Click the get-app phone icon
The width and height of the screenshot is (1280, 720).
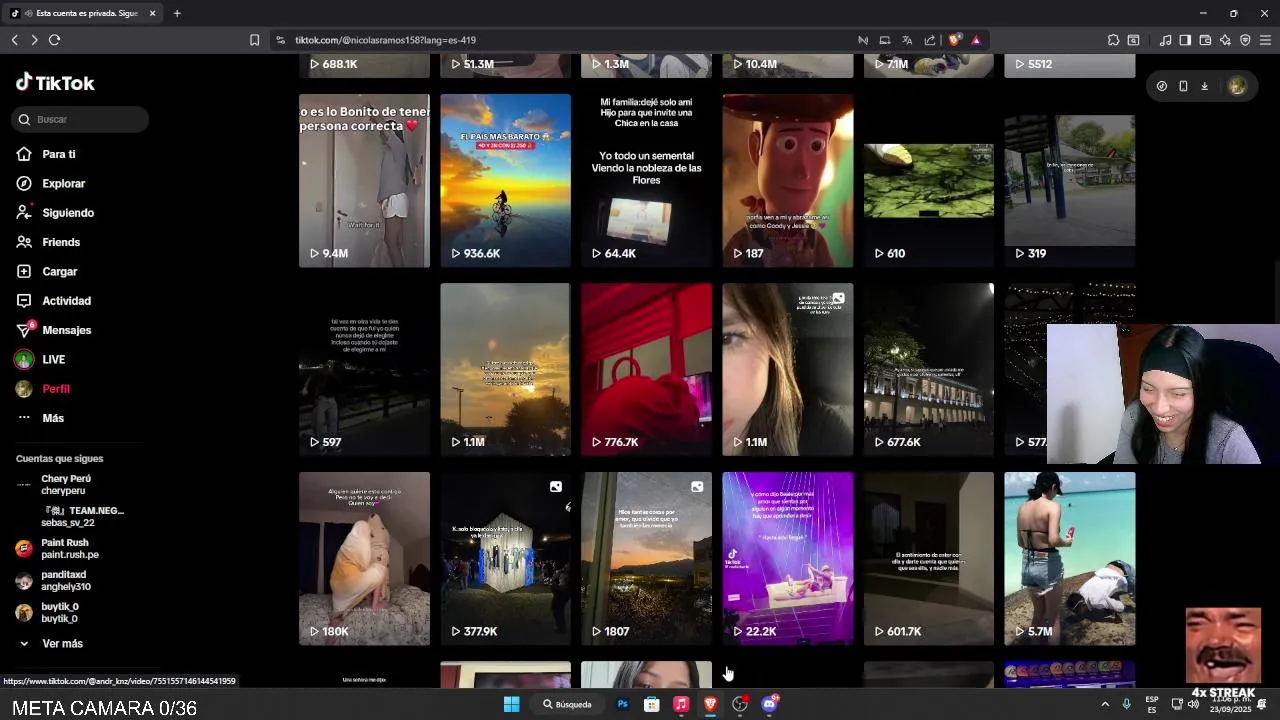[x=1183, y=86]
